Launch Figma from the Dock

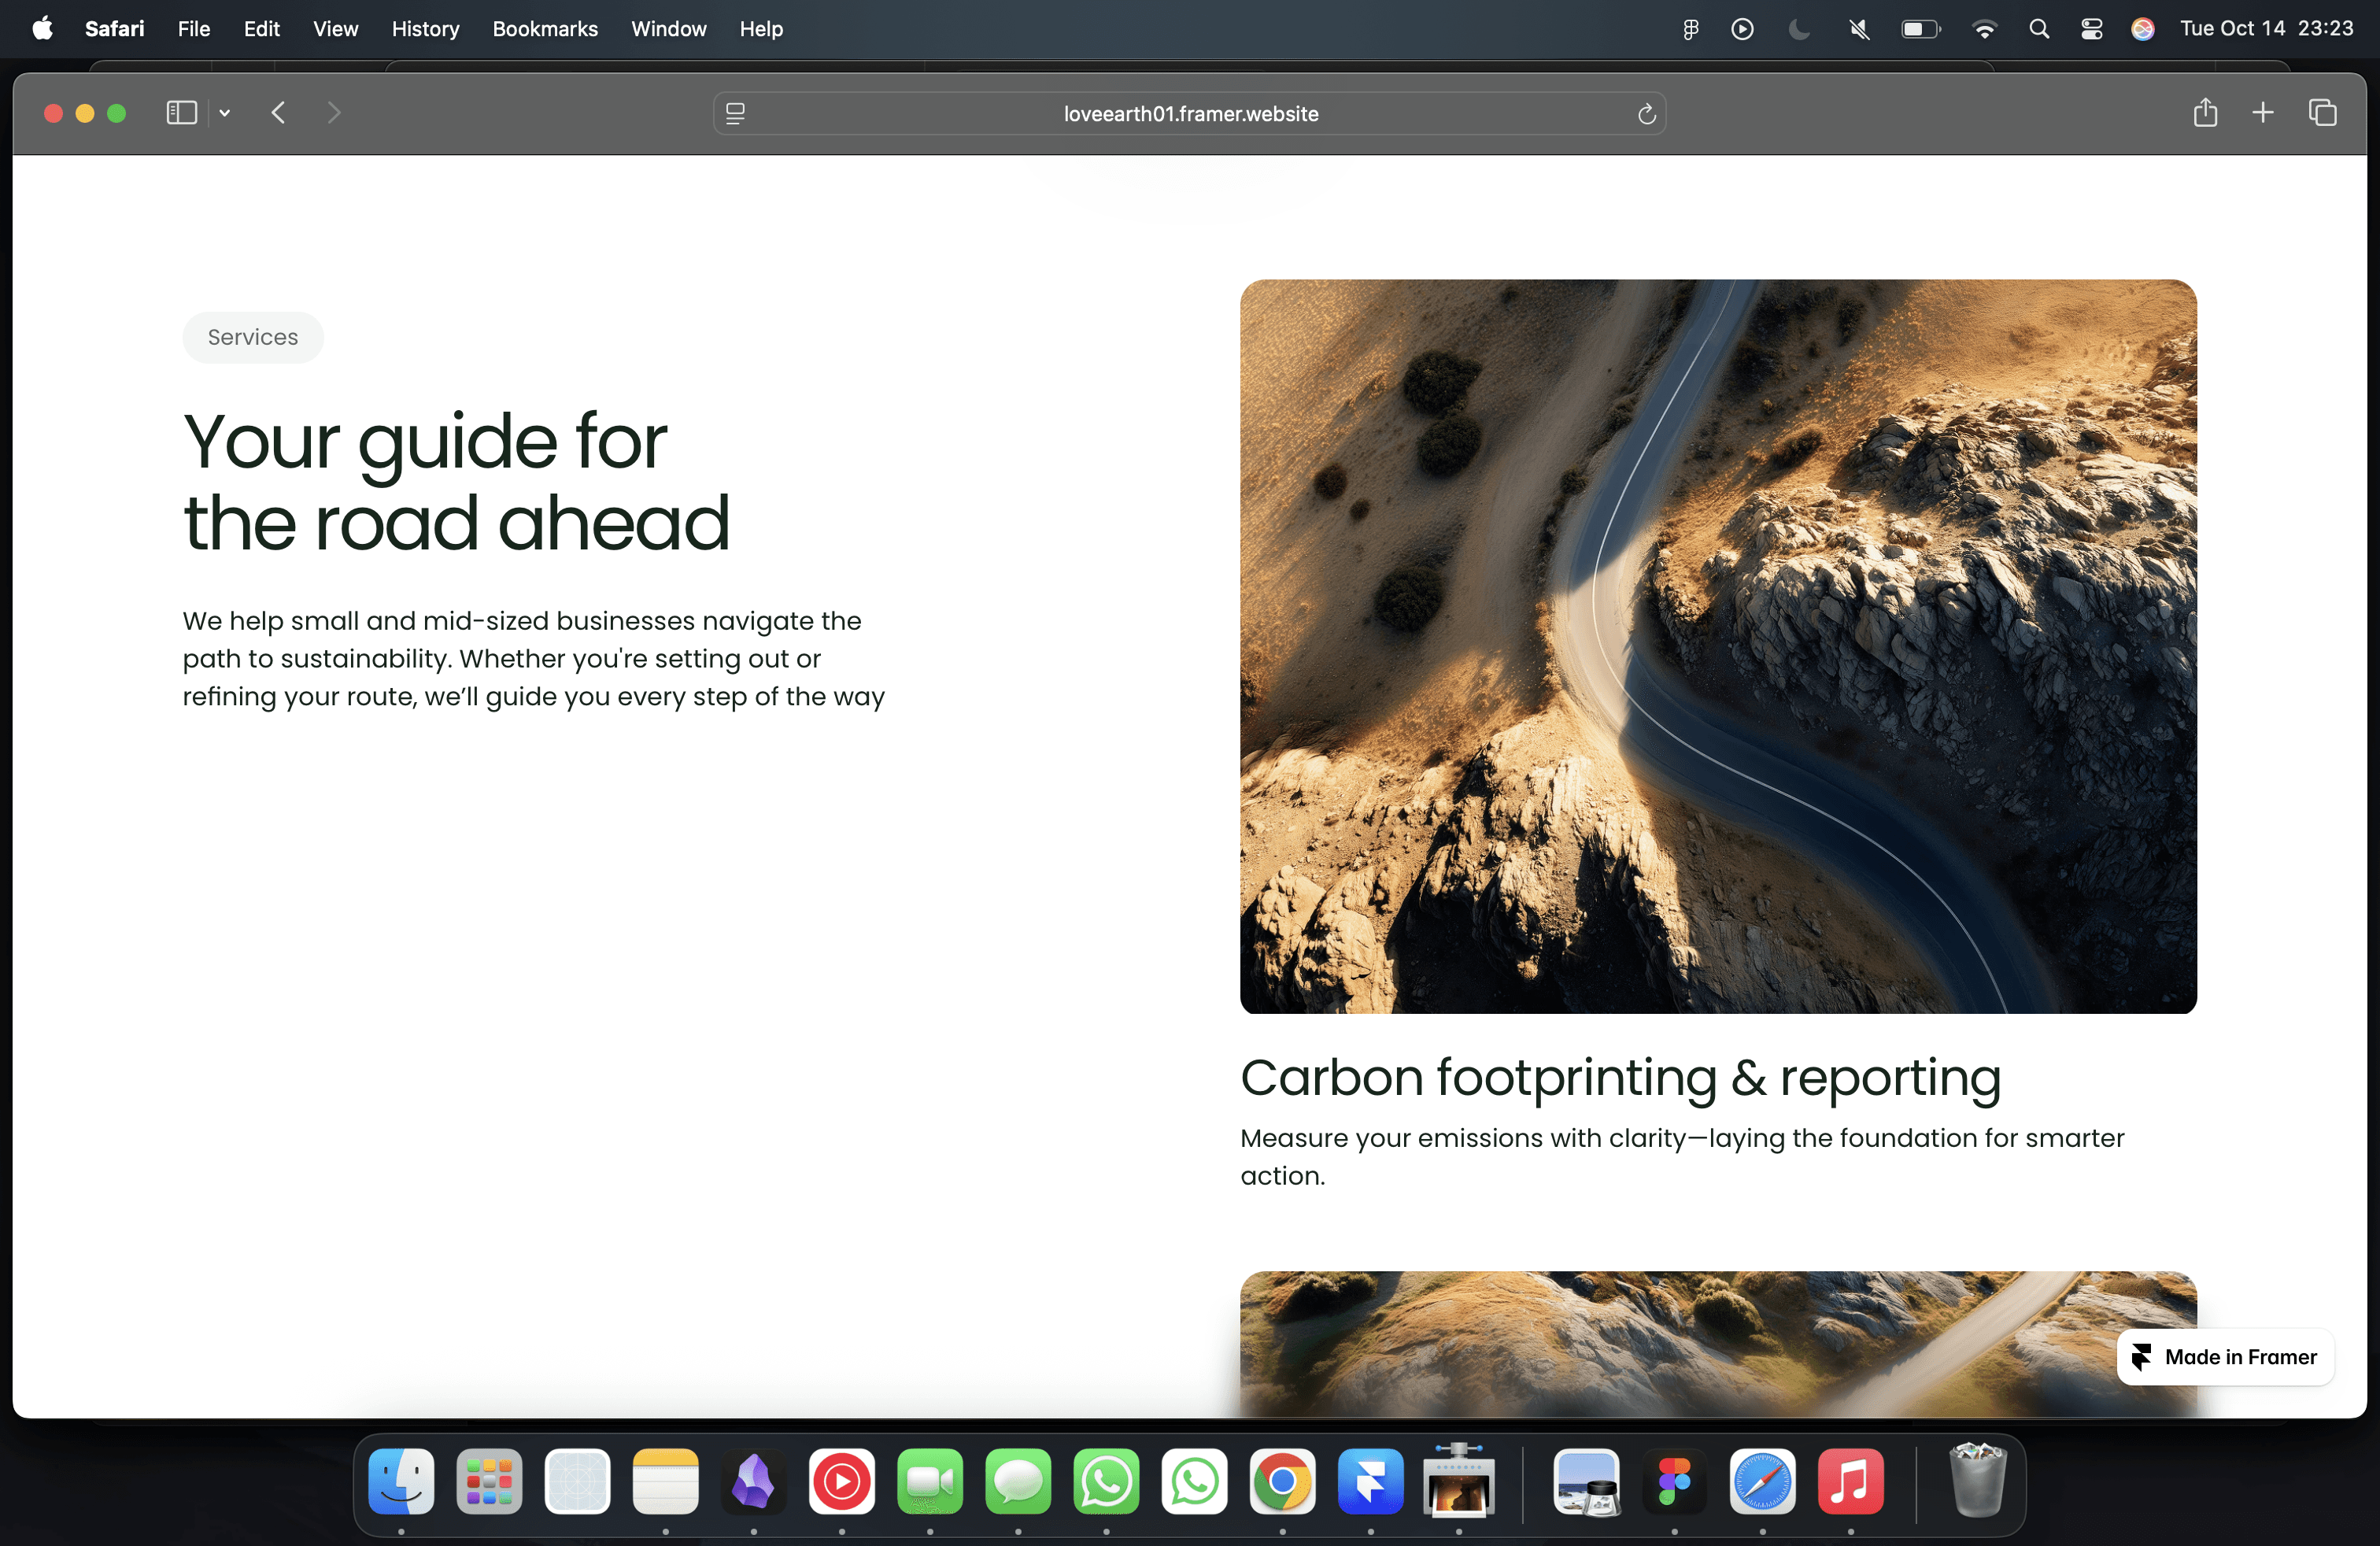point(1674,1481)
